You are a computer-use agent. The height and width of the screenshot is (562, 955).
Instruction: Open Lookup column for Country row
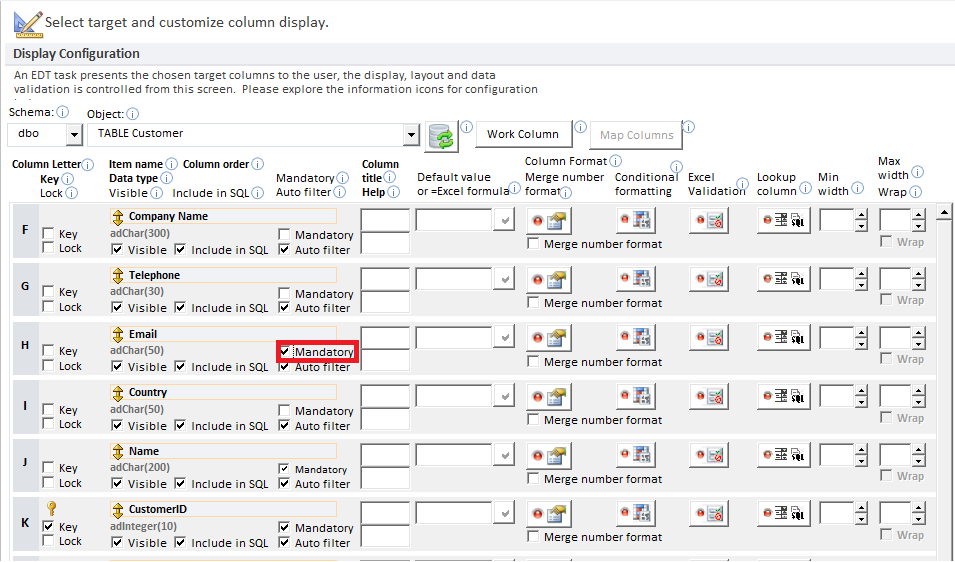(x=784, y=396)
